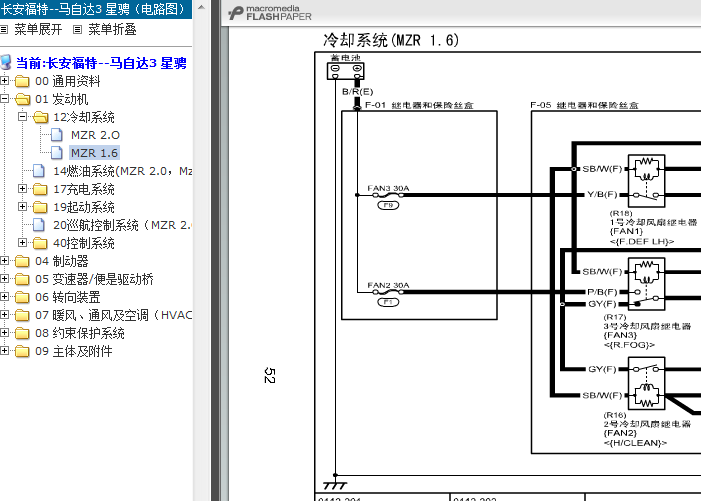Expand the 17充电系统 folder node

(x=22, y=189)
